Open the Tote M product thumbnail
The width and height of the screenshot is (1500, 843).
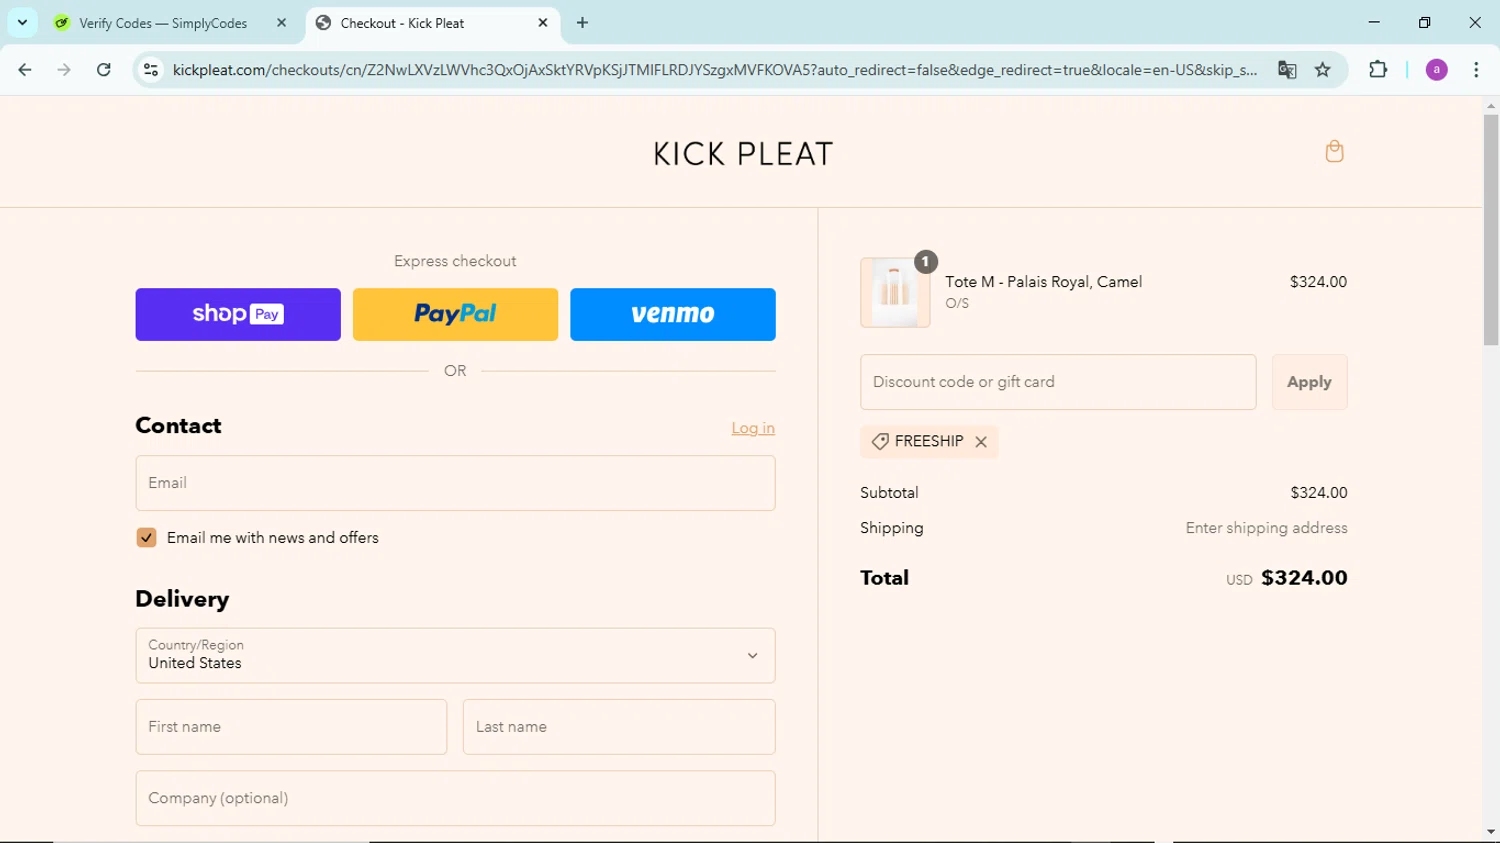(x=895, y=293)
